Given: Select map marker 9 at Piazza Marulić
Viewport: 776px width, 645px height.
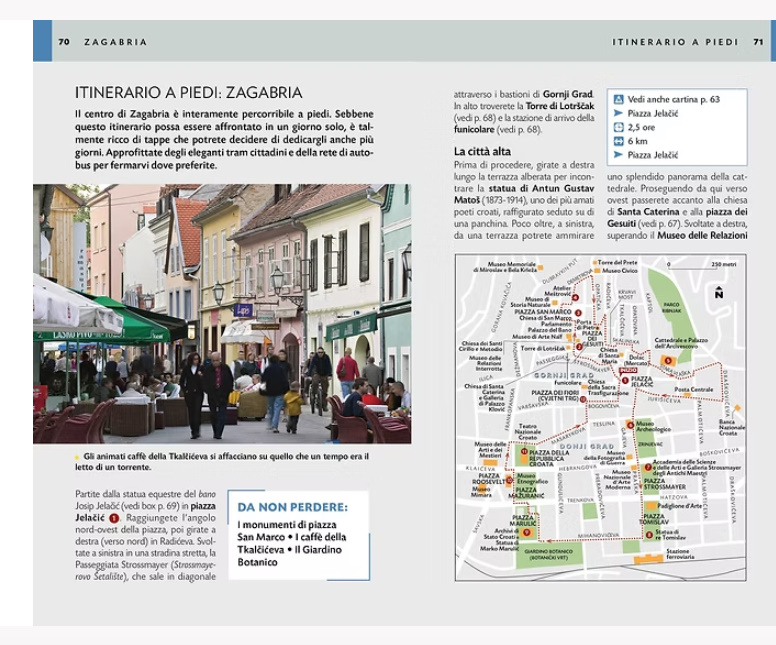Looking at the screenshot, I should coord(527,532).
